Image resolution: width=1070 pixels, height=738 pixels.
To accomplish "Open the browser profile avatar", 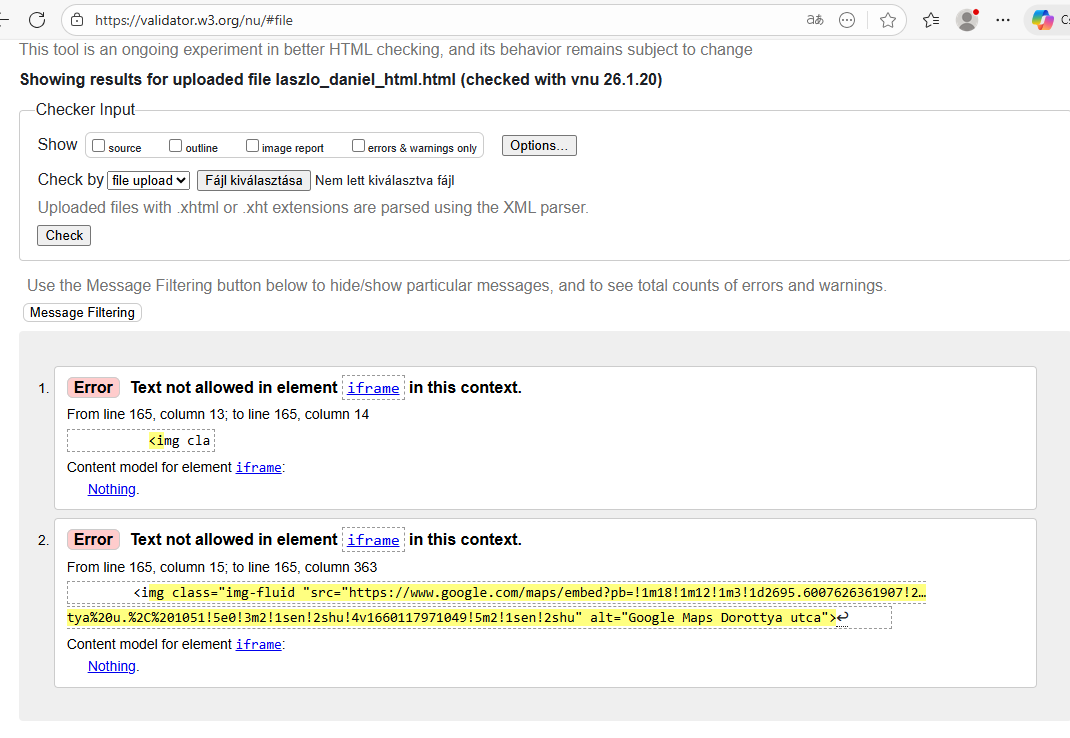I will coord(966,20).
